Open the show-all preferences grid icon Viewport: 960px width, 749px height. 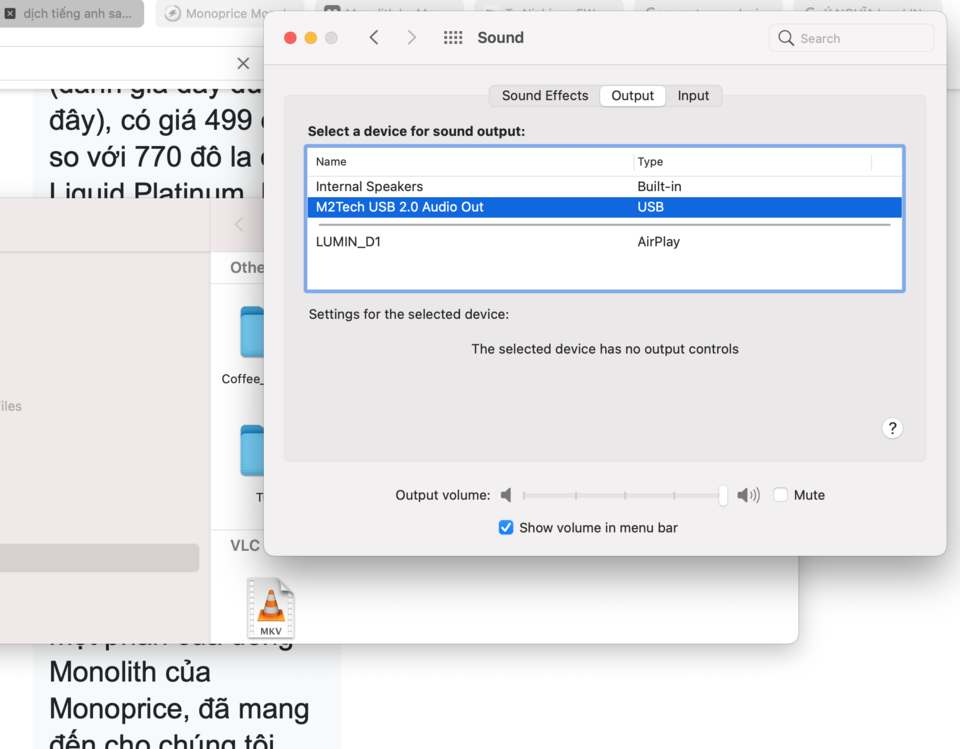pyautogui.click(x=453, y=38)
